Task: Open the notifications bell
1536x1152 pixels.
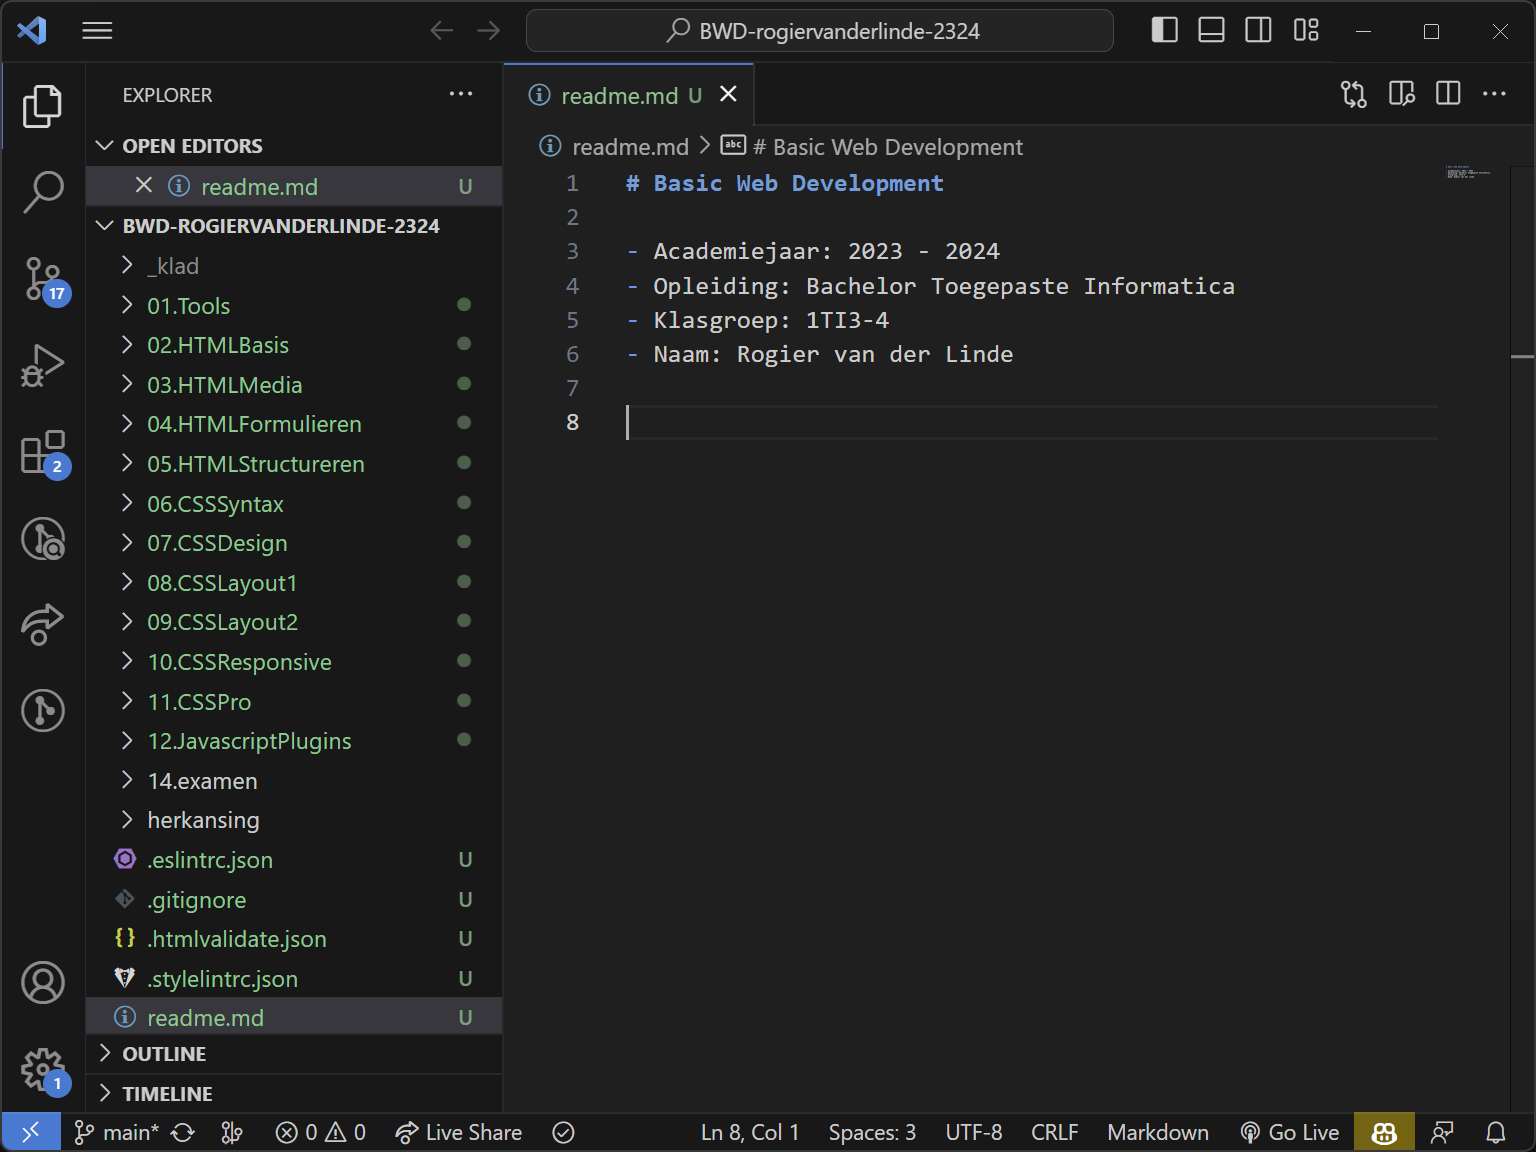Action: [1495, 1131]
